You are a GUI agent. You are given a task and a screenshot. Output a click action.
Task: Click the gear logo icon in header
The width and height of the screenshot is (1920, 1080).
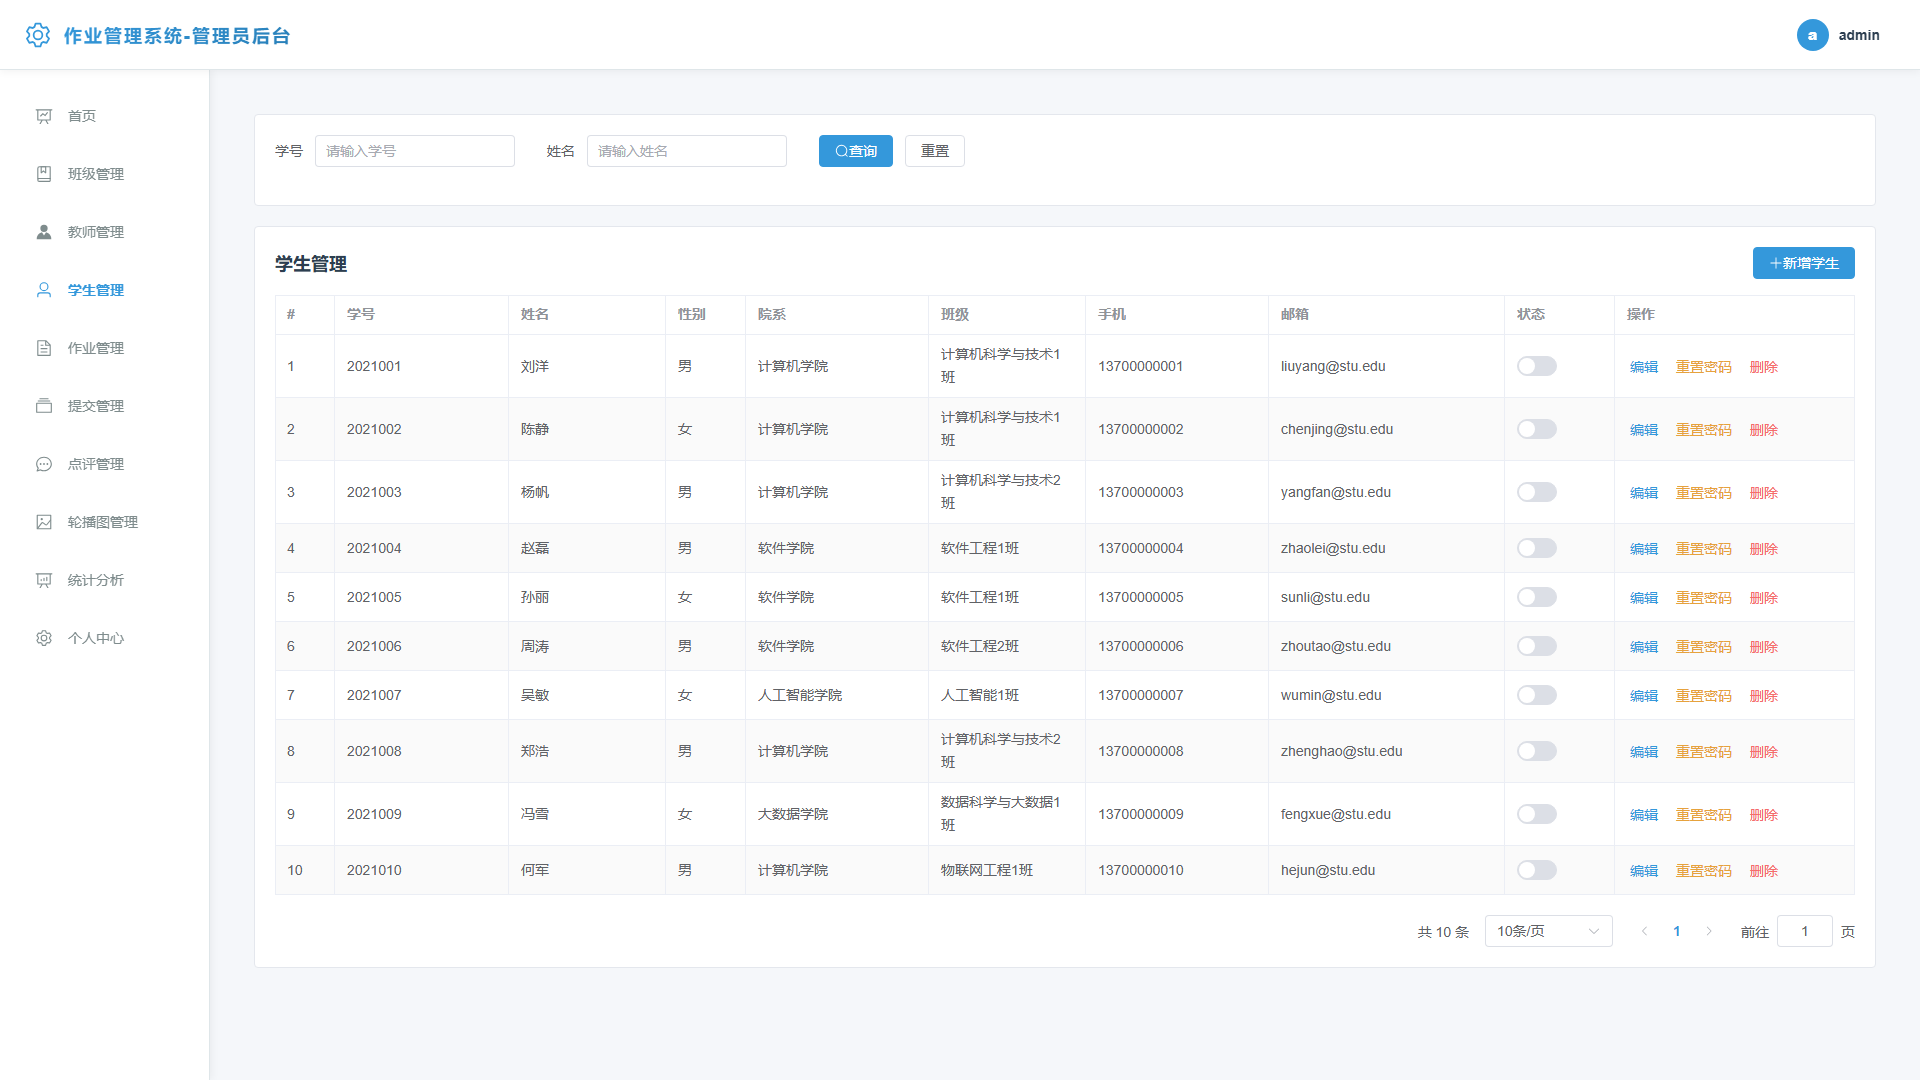[x=38, y=35]
